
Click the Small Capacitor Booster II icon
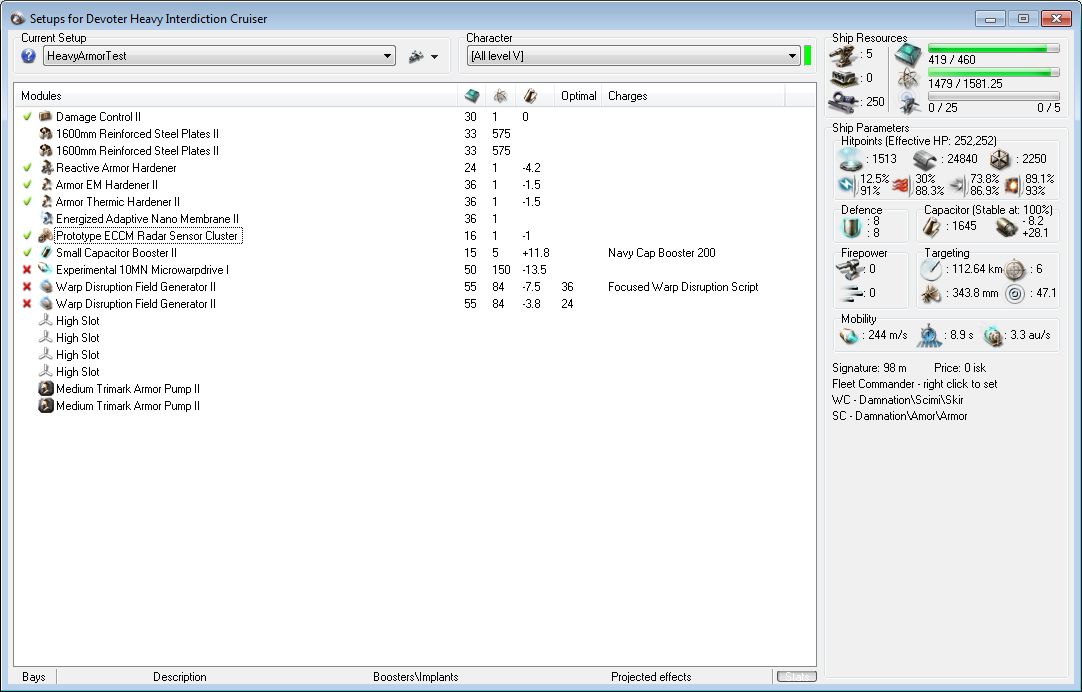tap(46, 253)
